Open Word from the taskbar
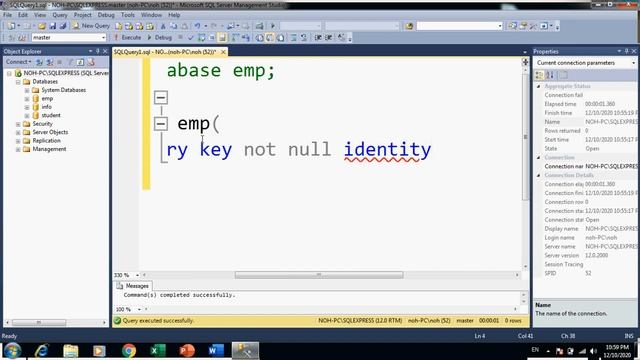This screenshot has height=360, width=640. pyautogui.click(x=216, y=351)
